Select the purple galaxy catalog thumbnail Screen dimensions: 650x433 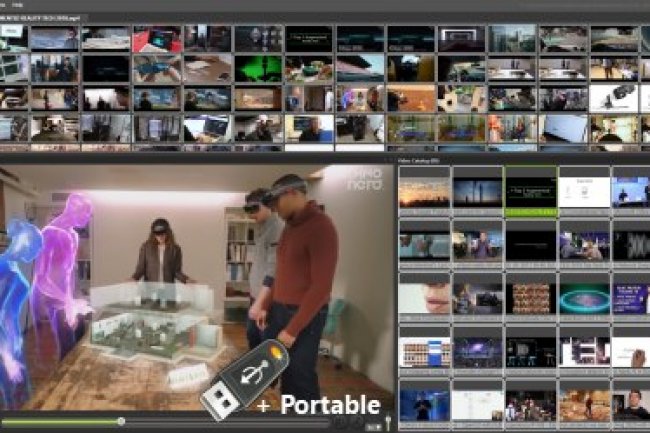click(x=477, y=349)
